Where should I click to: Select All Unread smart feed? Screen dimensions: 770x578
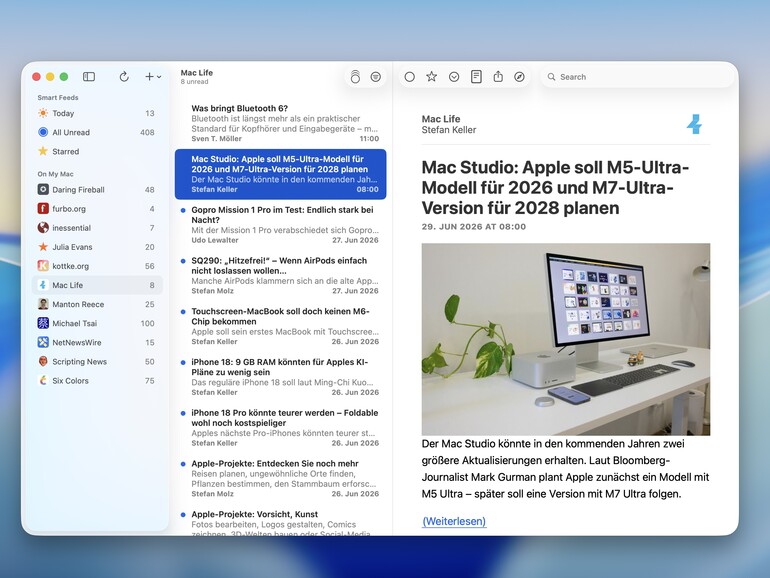point(97,133)
